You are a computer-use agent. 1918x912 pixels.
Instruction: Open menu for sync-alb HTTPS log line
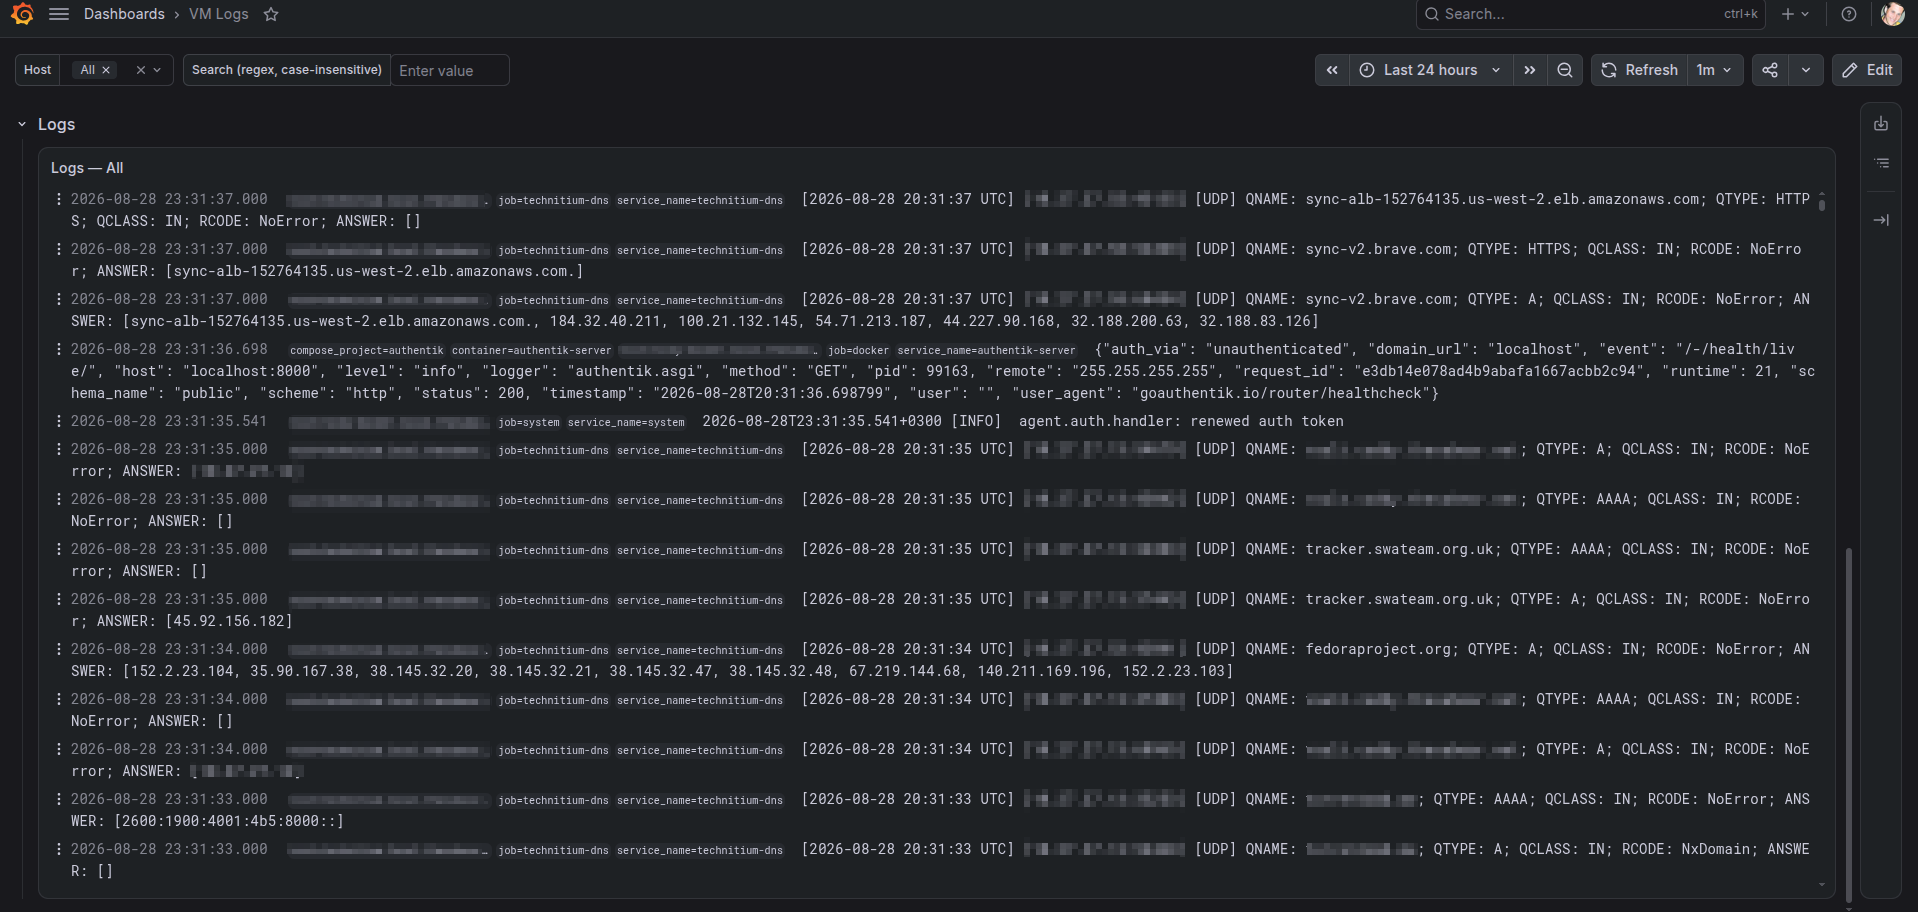[x=59, y=199]
